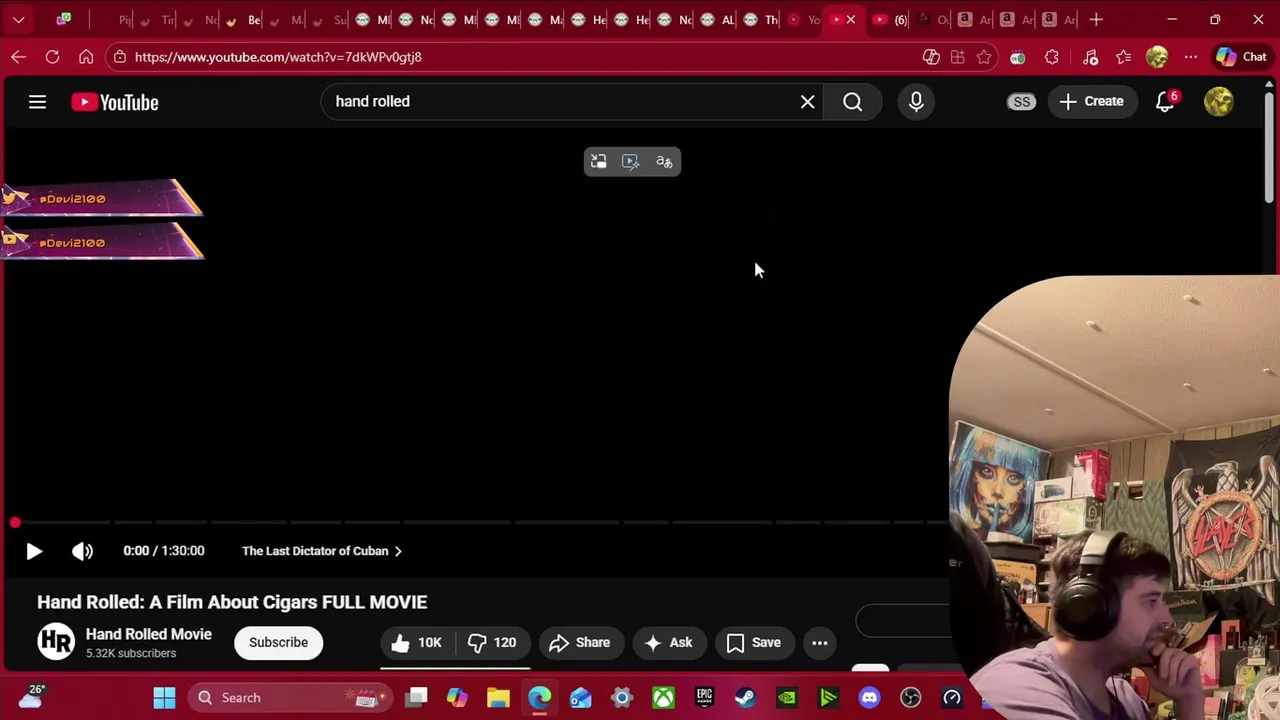
Task: Close the active YouTube tab
Action: tap(851, 20)
